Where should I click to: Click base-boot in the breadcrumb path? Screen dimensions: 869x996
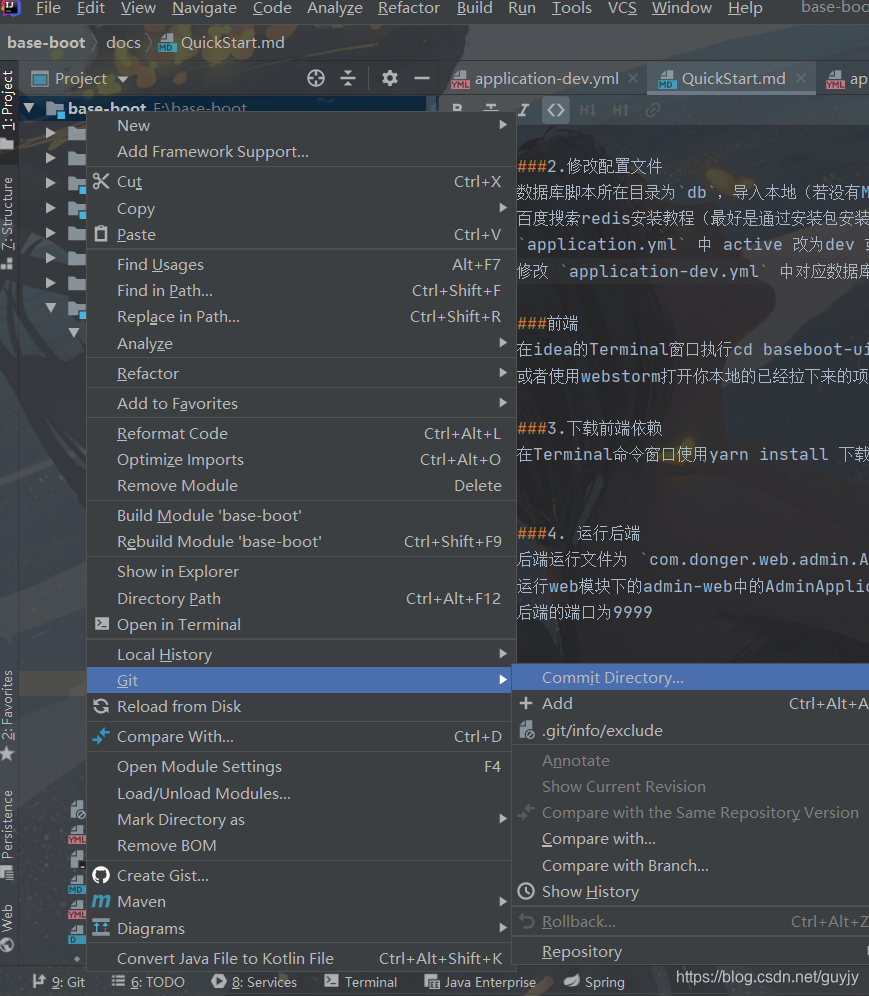pos(46,43)
